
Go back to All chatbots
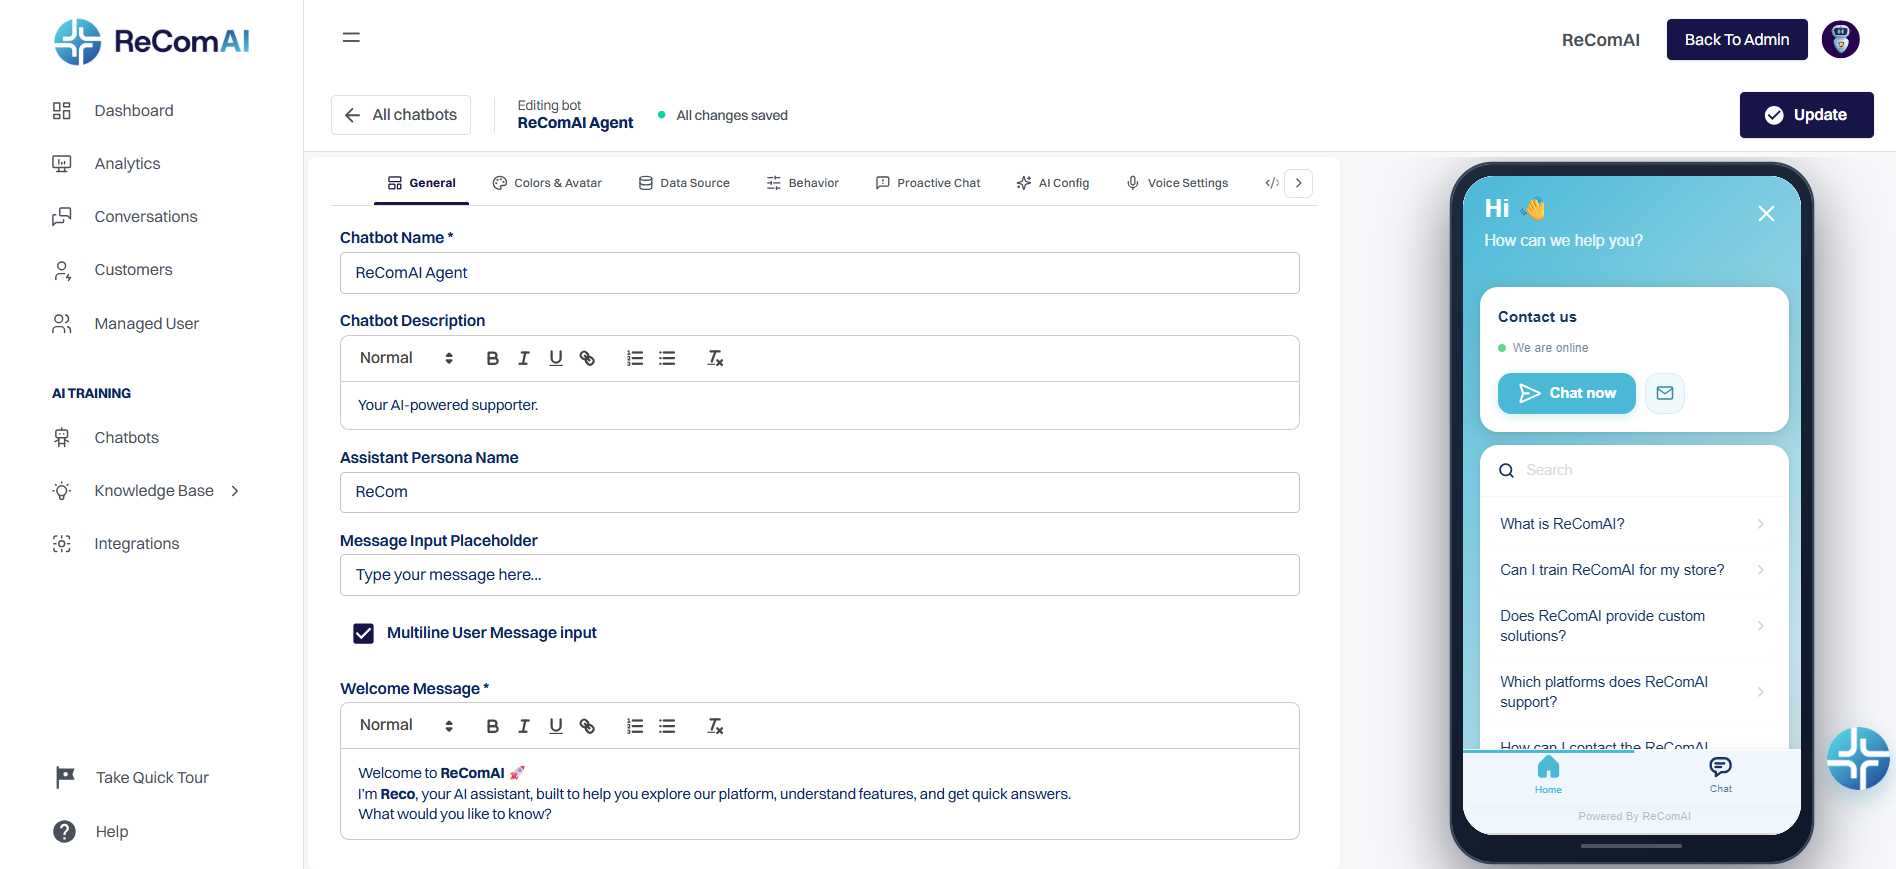click(401, 115)
